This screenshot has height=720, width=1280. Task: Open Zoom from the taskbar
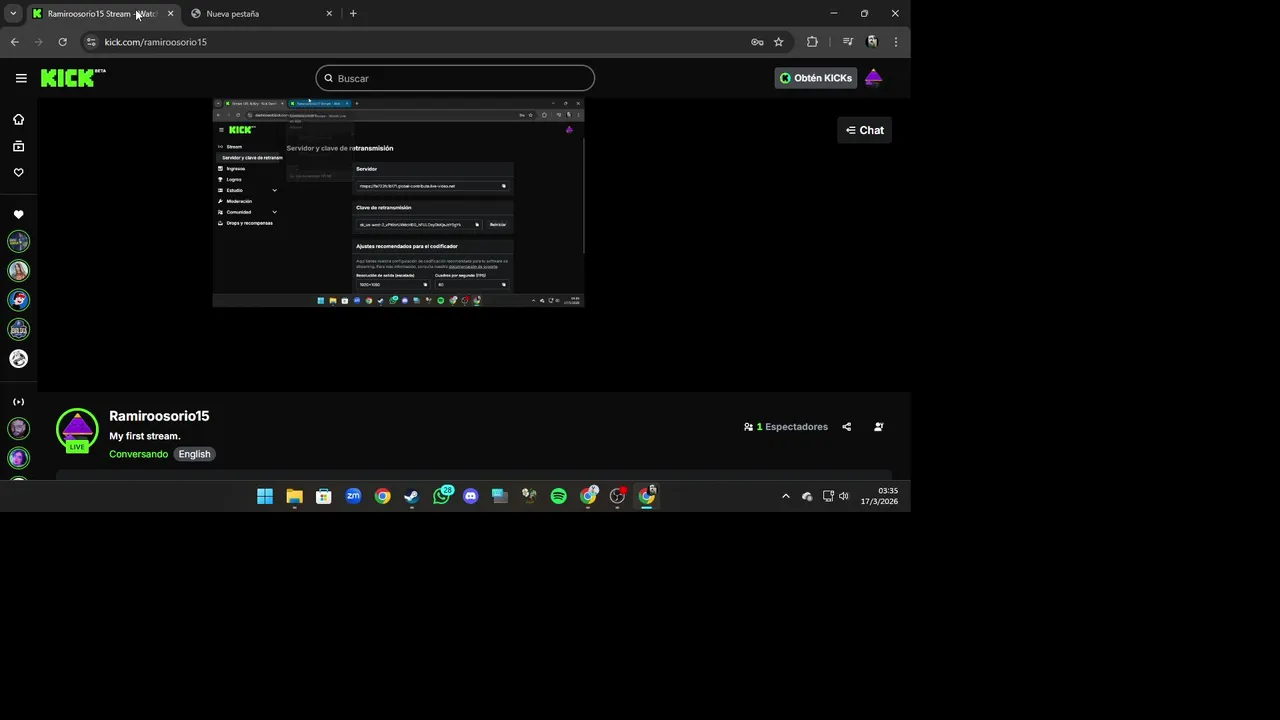coord(353,496)
